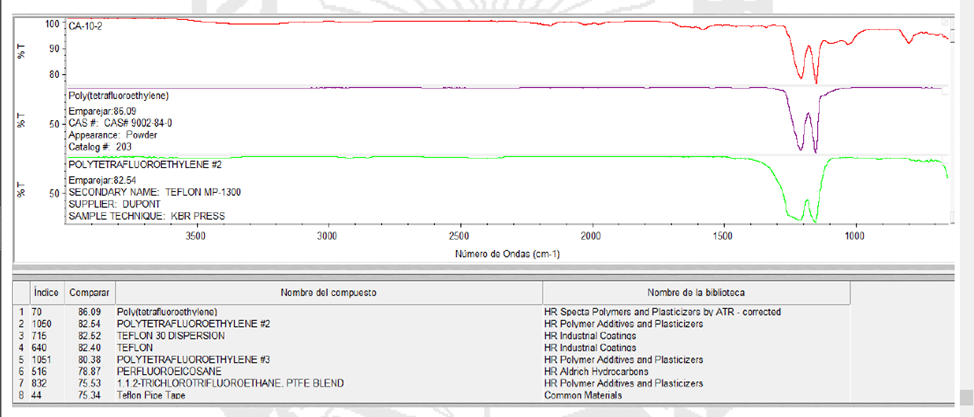Click the purple Poly(tetrafluoroethylene) spectrum title
The height and width of the screenshot is (417, 974).
[118, 96]
